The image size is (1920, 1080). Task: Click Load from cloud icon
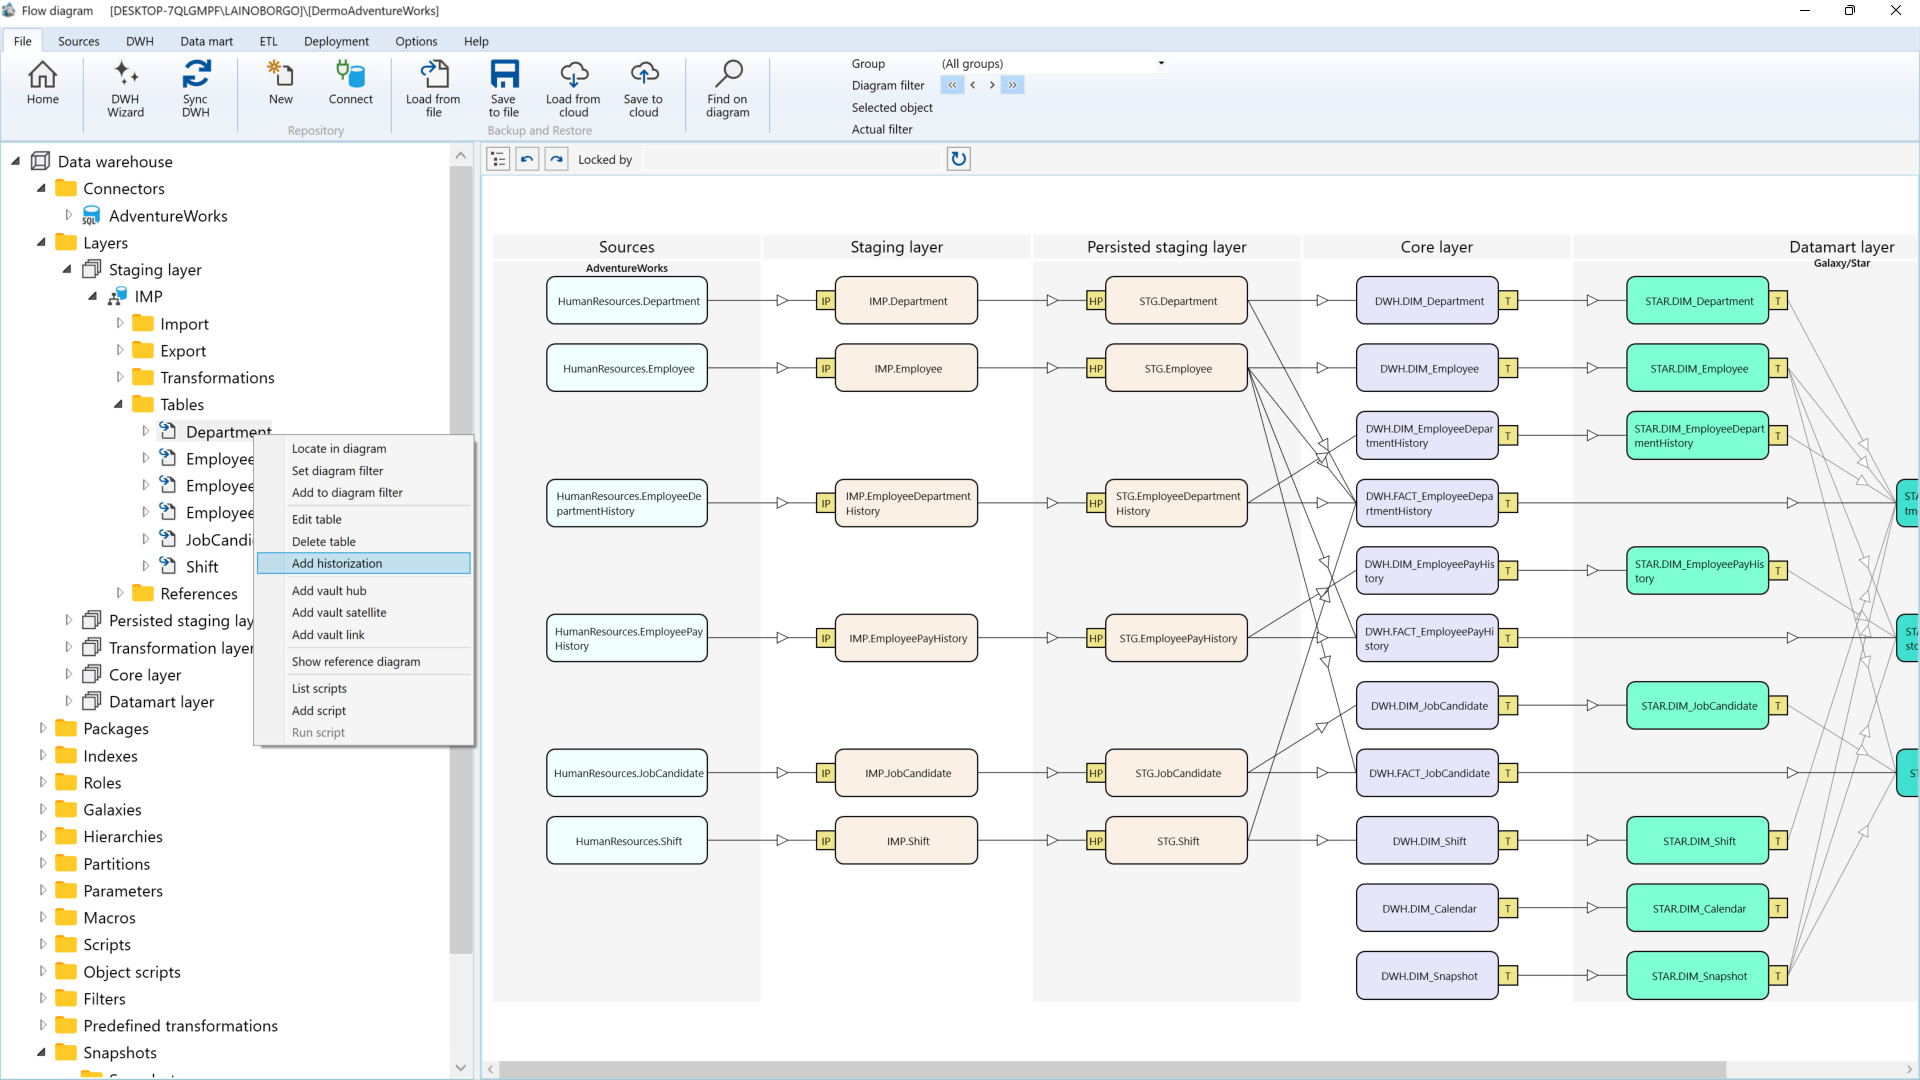coord(573,89)
